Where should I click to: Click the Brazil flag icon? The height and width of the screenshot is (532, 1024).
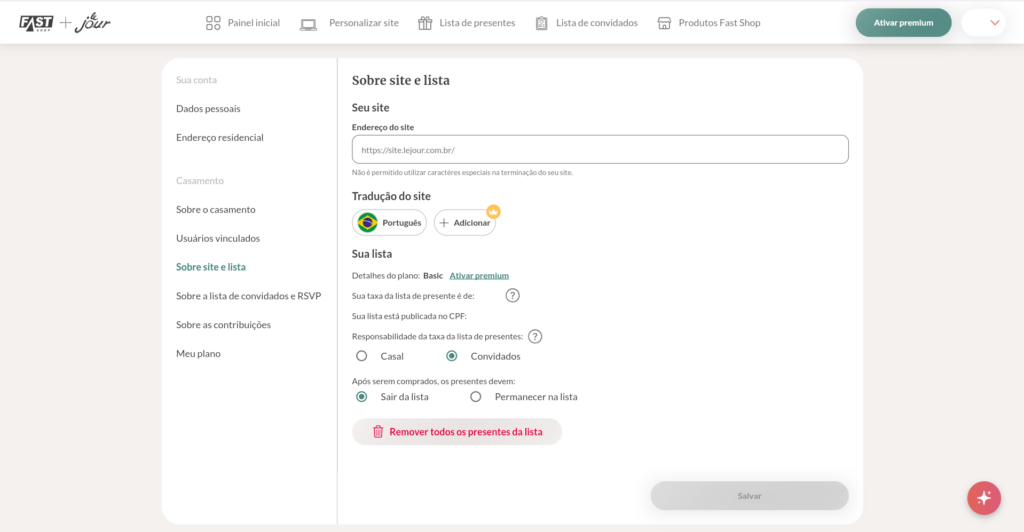368,223
